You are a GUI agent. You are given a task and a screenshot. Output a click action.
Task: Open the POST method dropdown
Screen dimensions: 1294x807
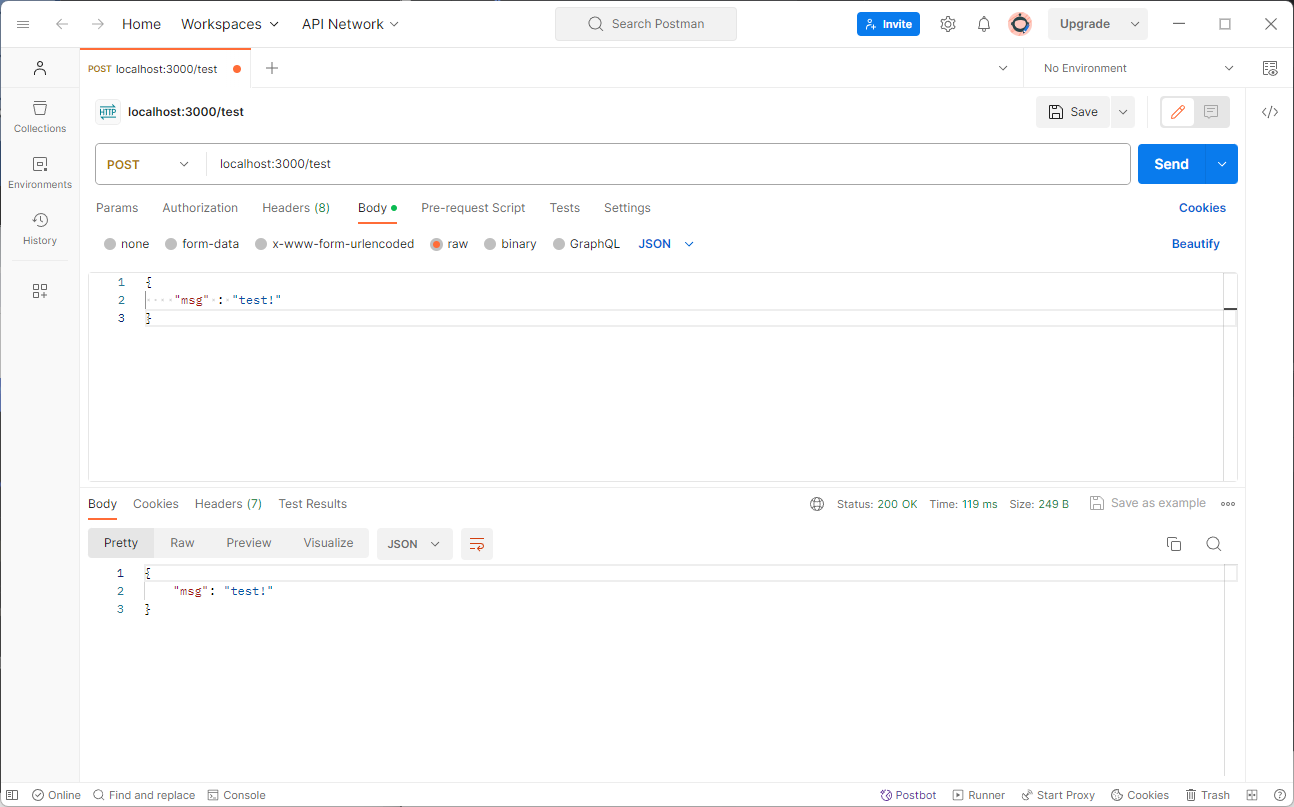tap(149, 164)
